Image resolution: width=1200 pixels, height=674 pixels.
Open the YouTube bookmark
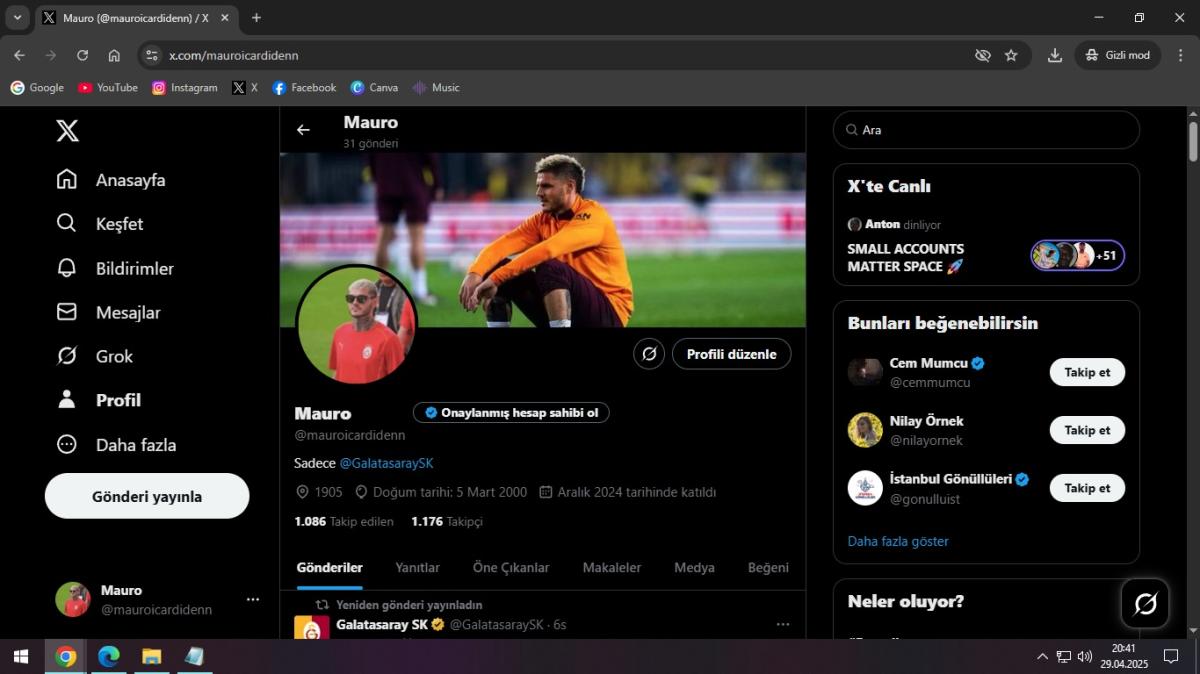(x=108, y=88)
